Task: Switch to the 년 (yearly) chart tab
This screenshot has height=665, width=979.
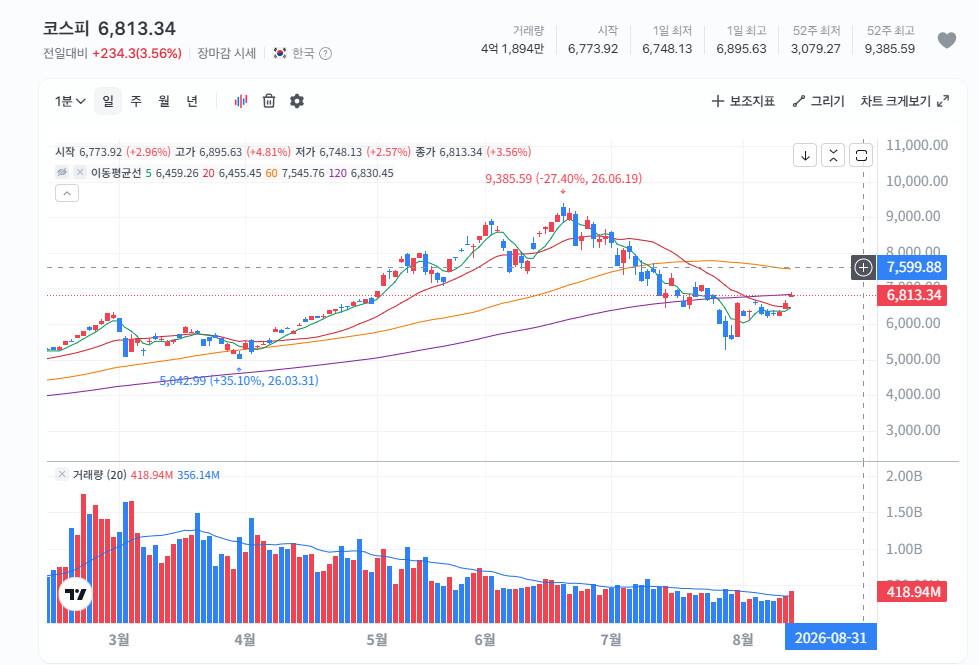Action: click(192, 101)
